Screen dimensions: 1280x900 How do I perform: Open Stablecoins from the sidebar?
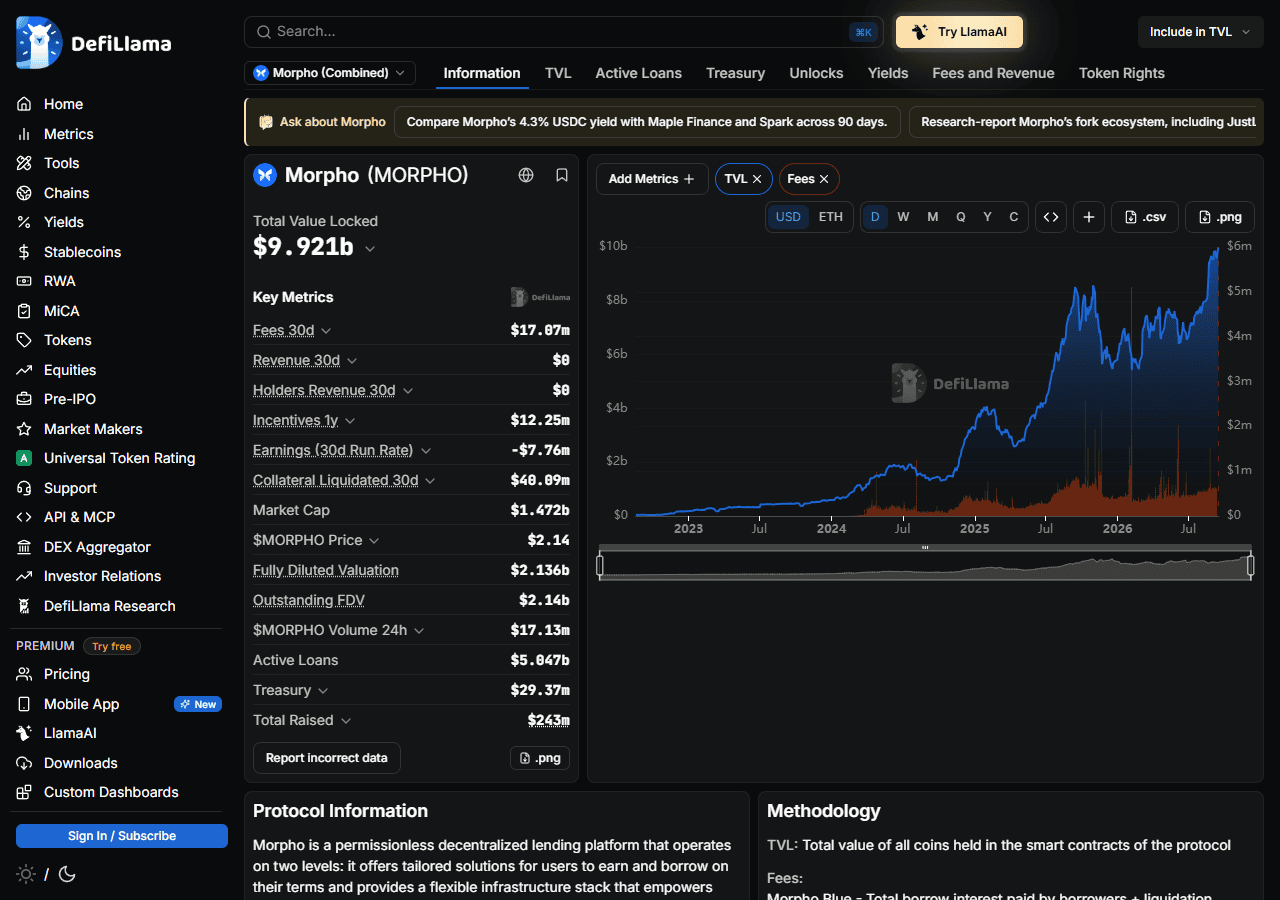coord(82,252)
